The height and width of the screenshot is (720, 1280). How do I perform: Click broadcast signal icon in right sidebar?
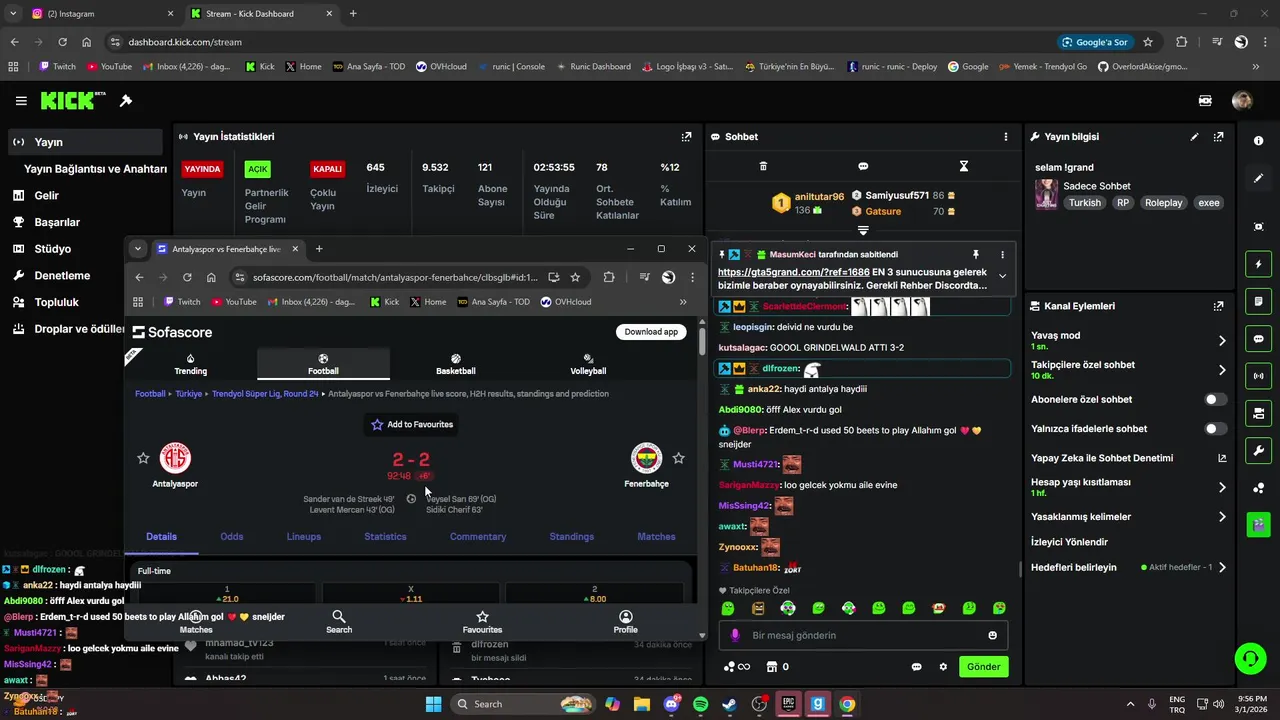click(x=1259, y=376)
